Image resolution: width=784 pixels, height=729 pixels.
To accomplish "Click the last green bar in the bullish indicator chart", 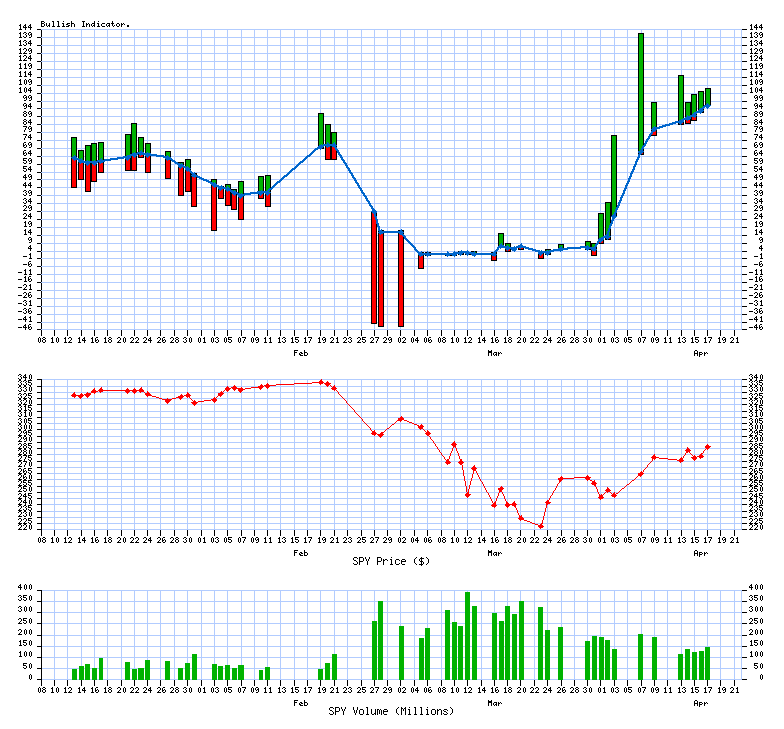I will (707, 96).
